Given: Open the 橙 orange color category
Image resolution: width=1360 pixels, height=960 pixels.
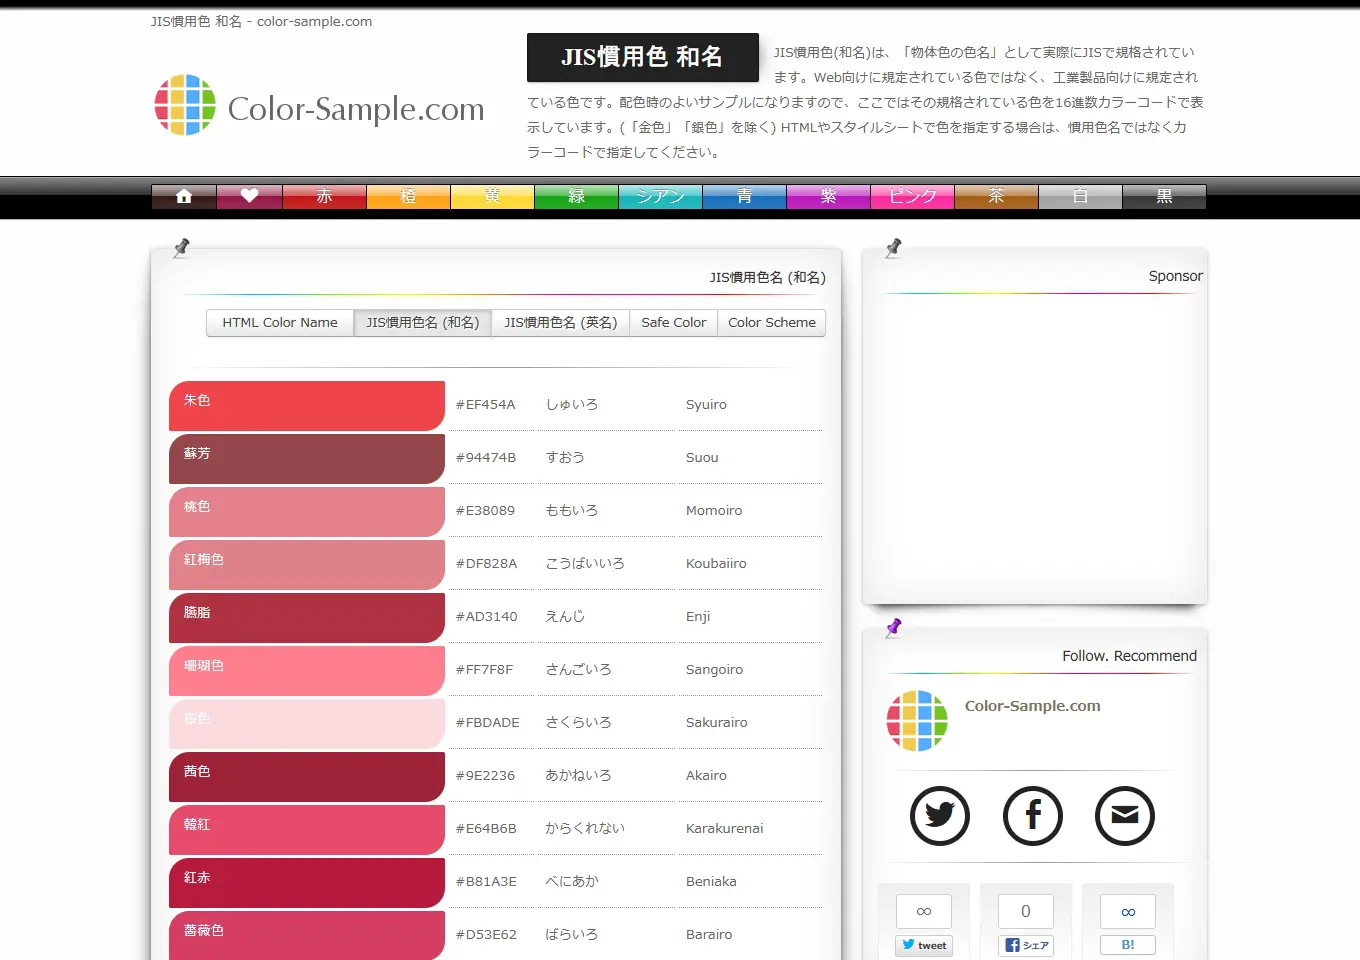Looking at the screenshot, I should click(408, 196).
